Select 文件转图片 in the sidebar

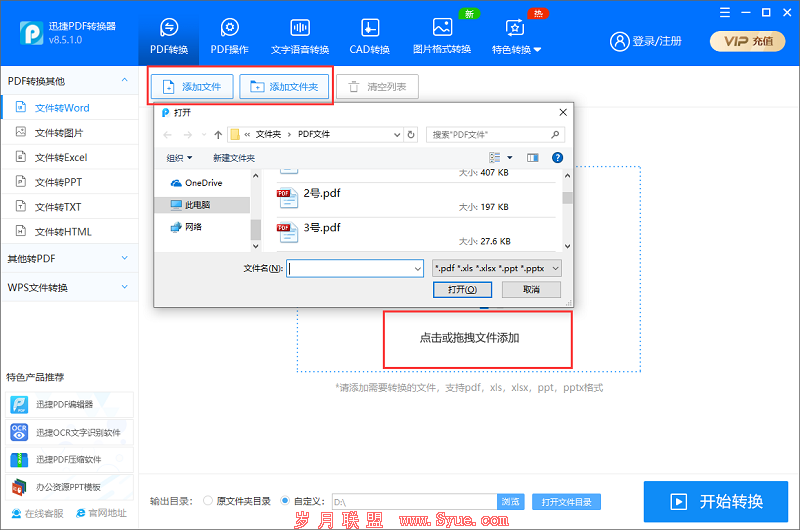click(70, 133)
